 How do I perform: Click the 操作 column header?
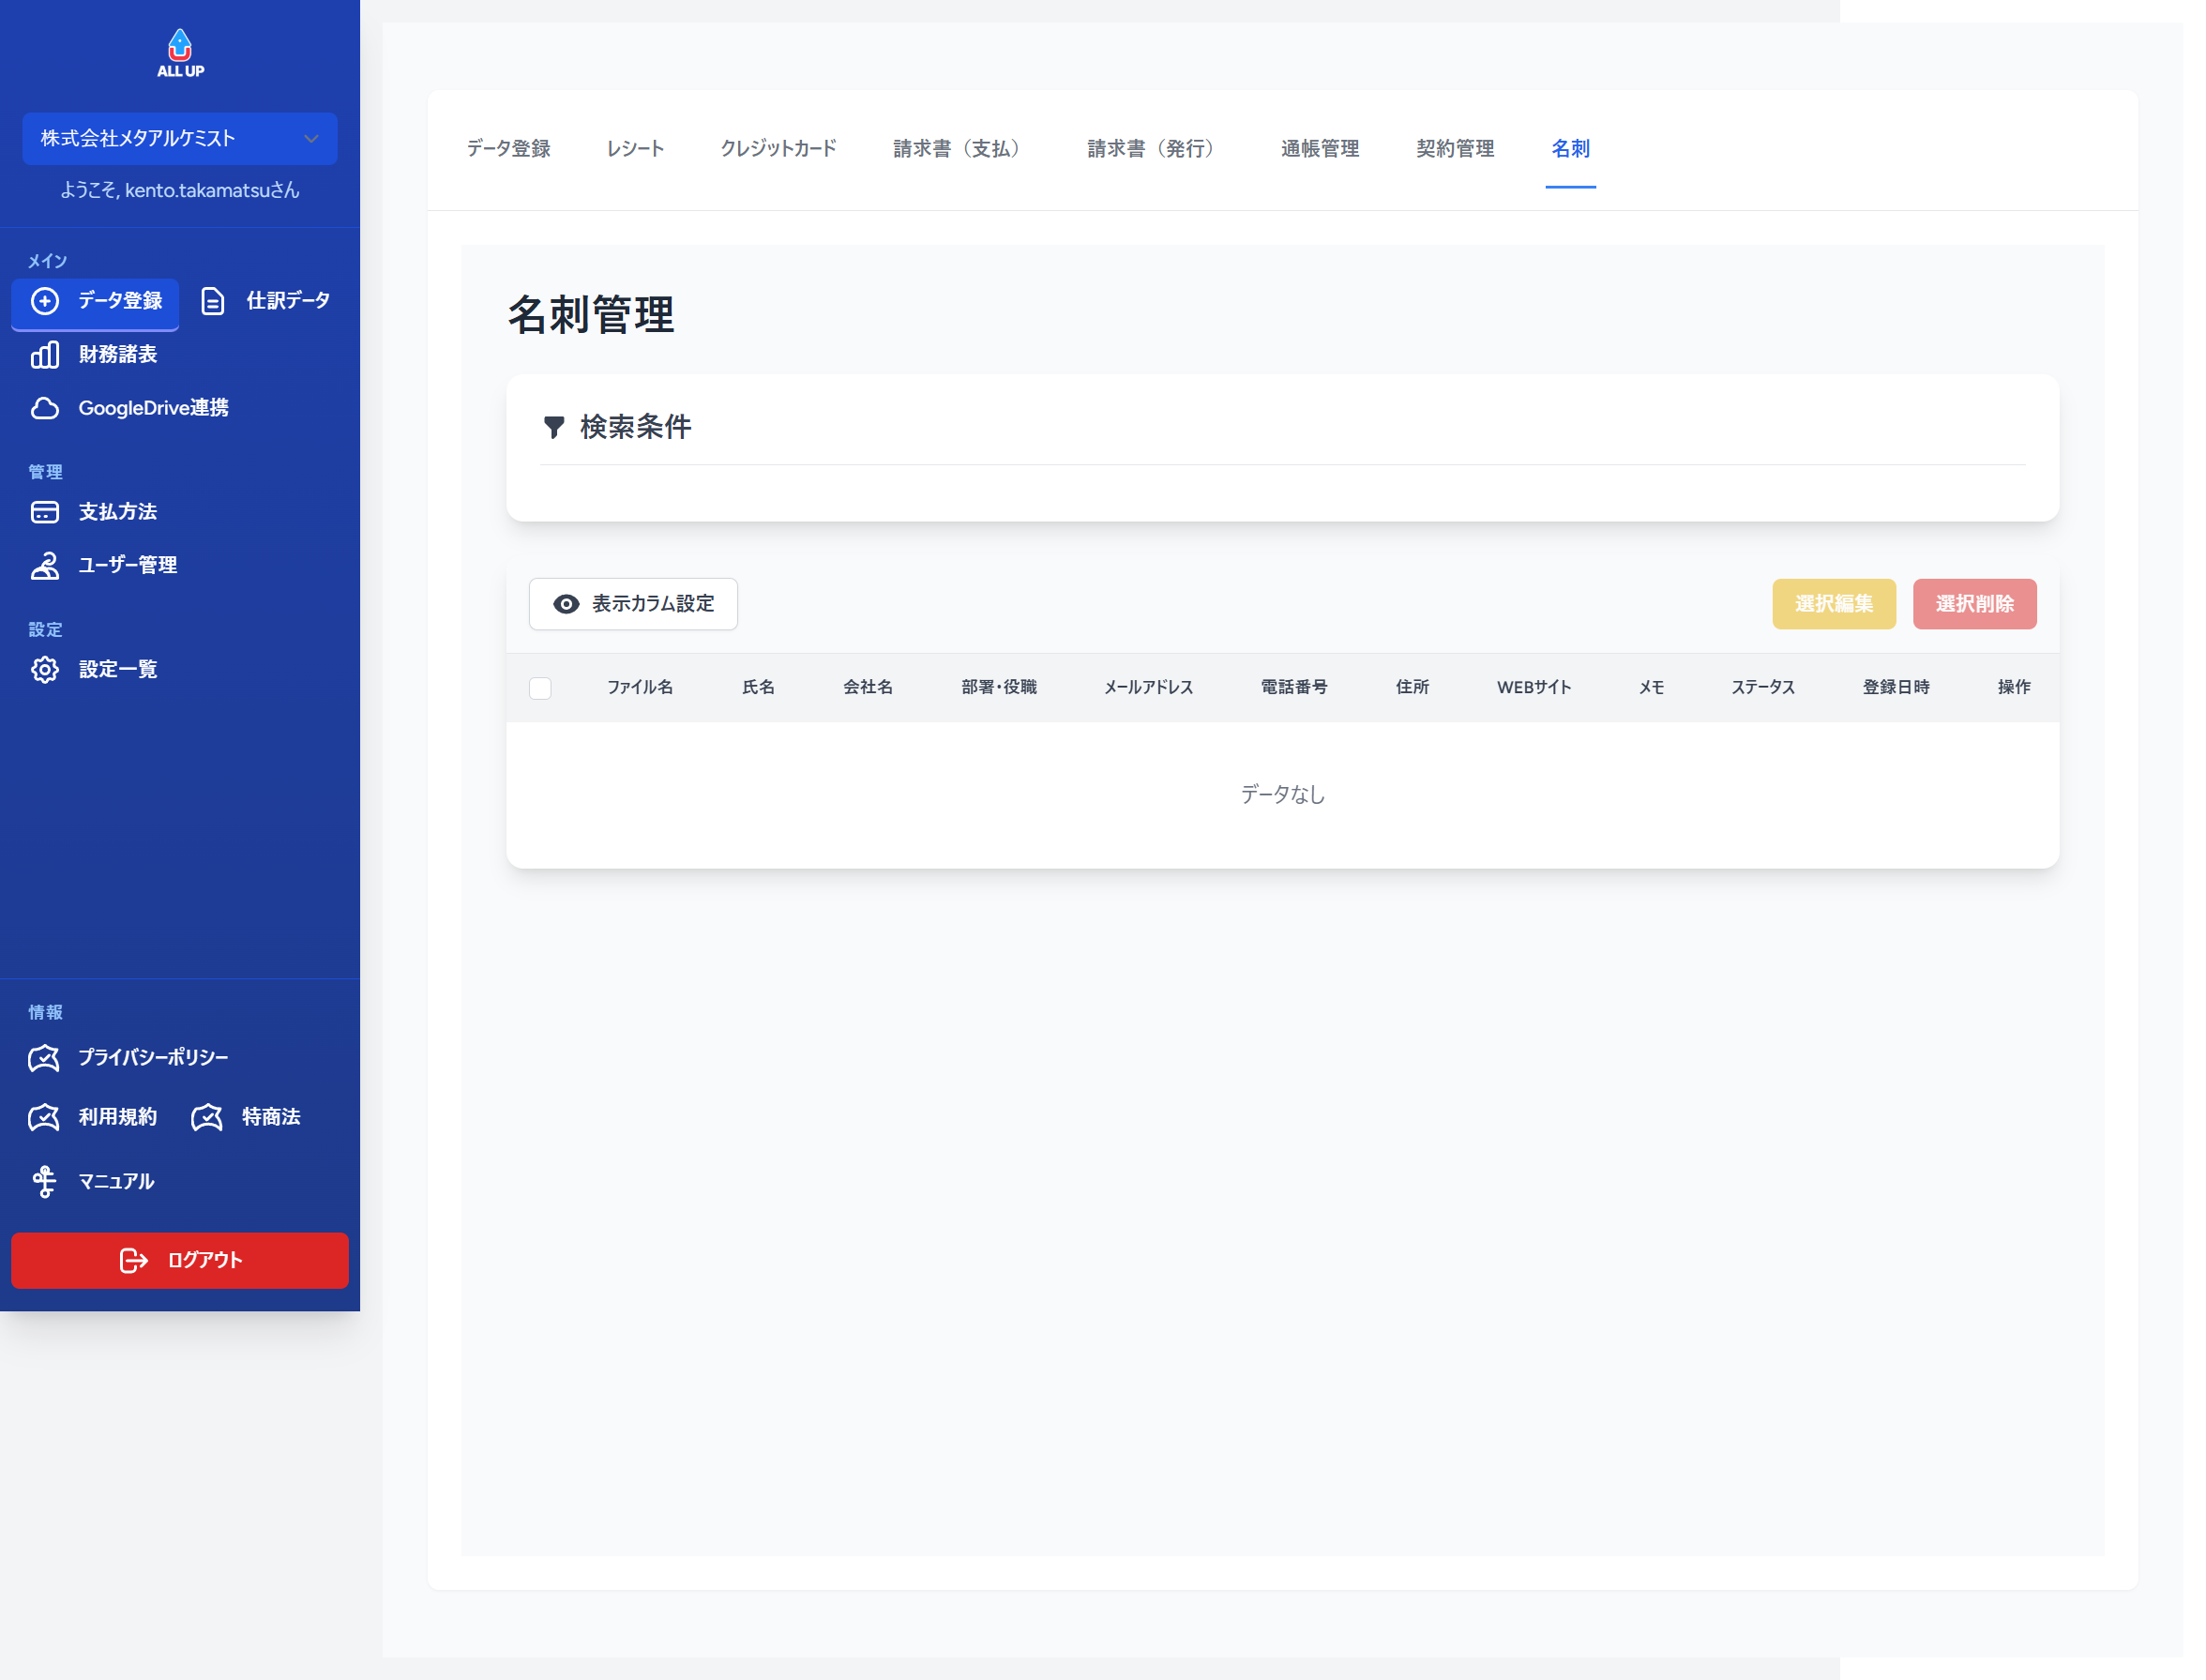click(x=2013, y=687)
